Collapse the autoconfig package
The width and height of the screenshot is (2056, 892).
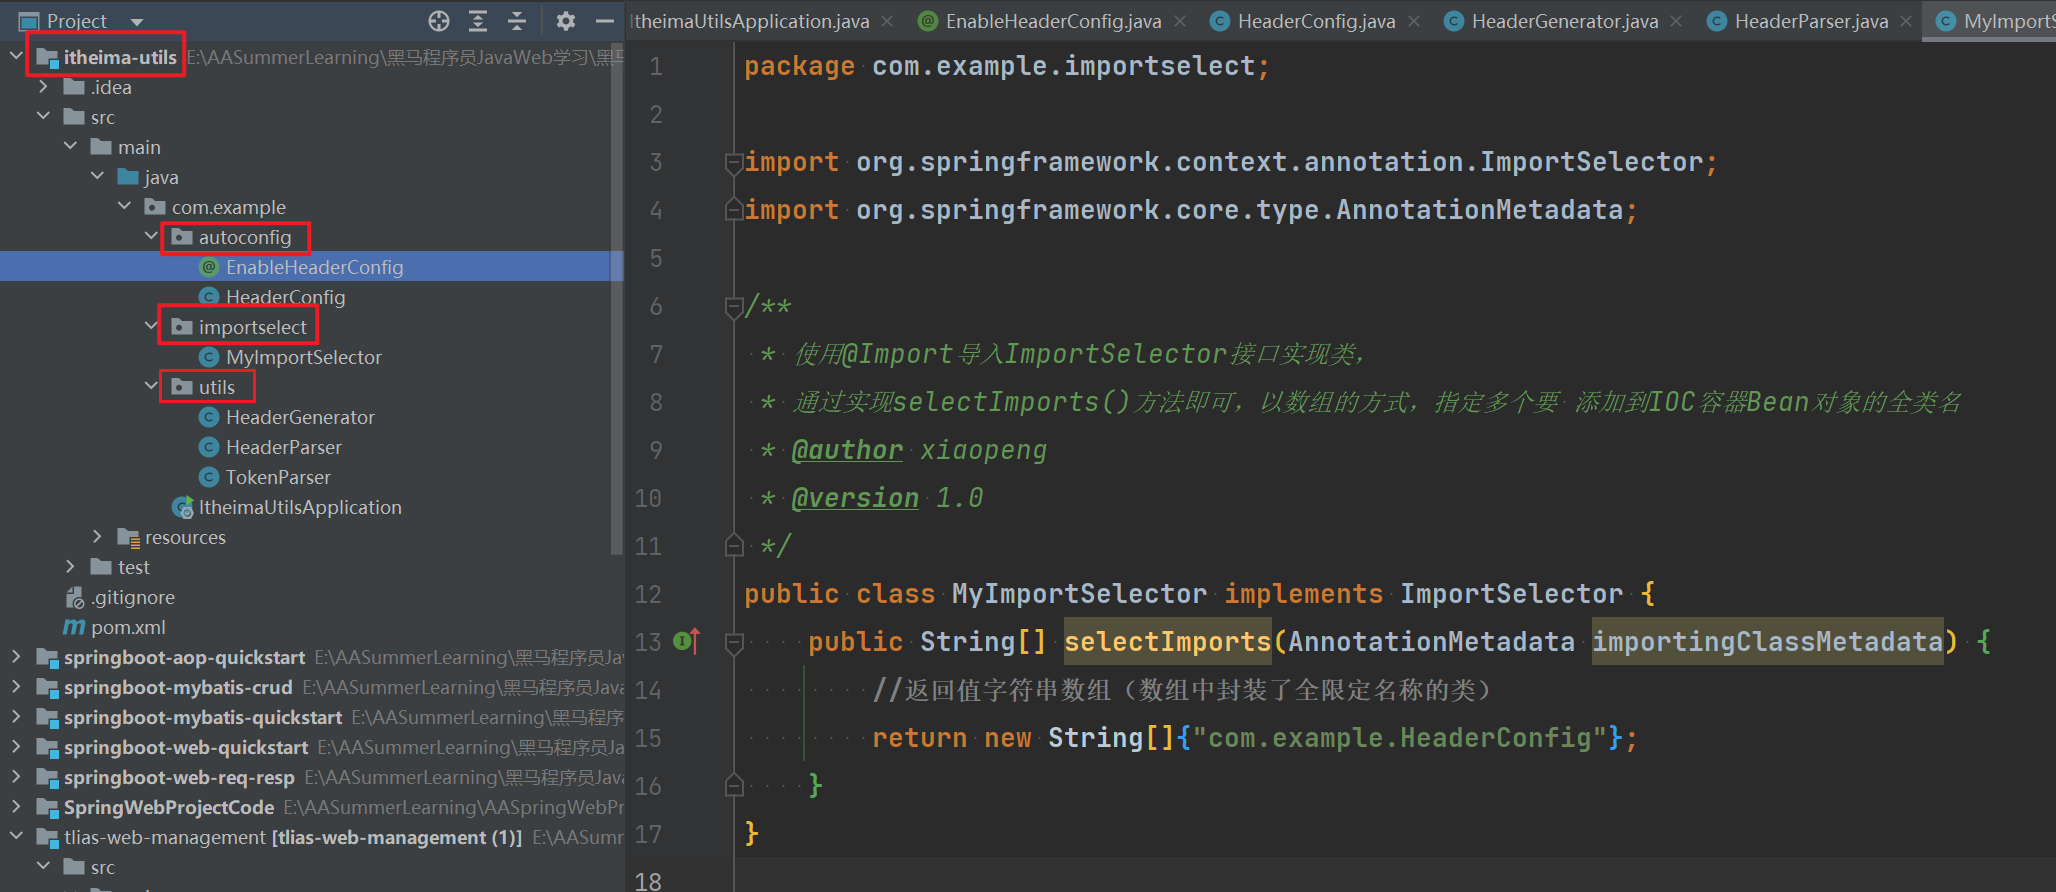tap(151, 237)
